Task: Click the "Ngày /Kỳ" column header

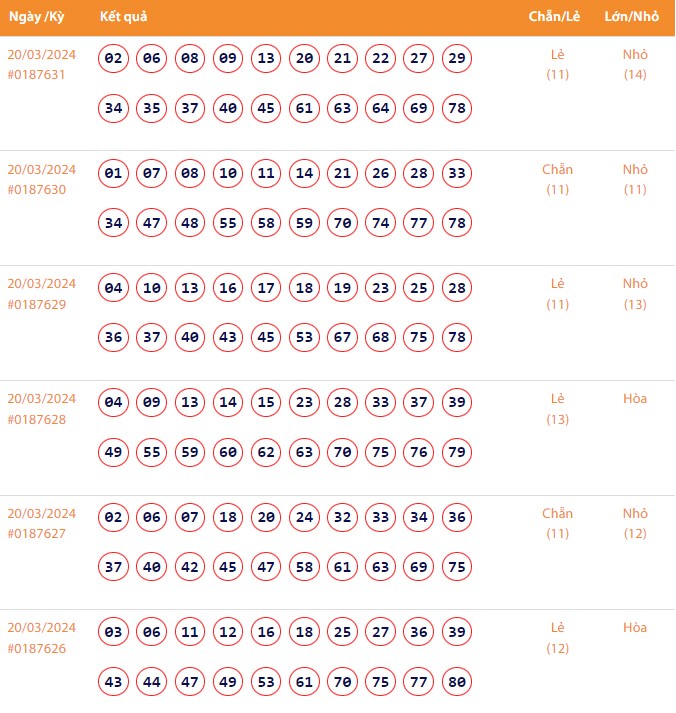Action: pos(37,17)
